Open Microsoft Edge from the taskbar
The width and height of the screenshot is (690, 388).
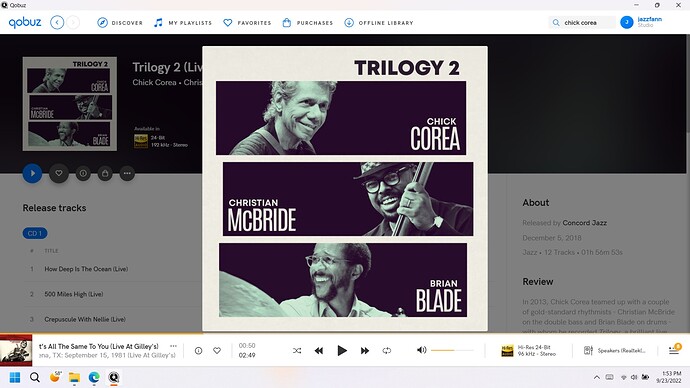(x=94, y=377)
